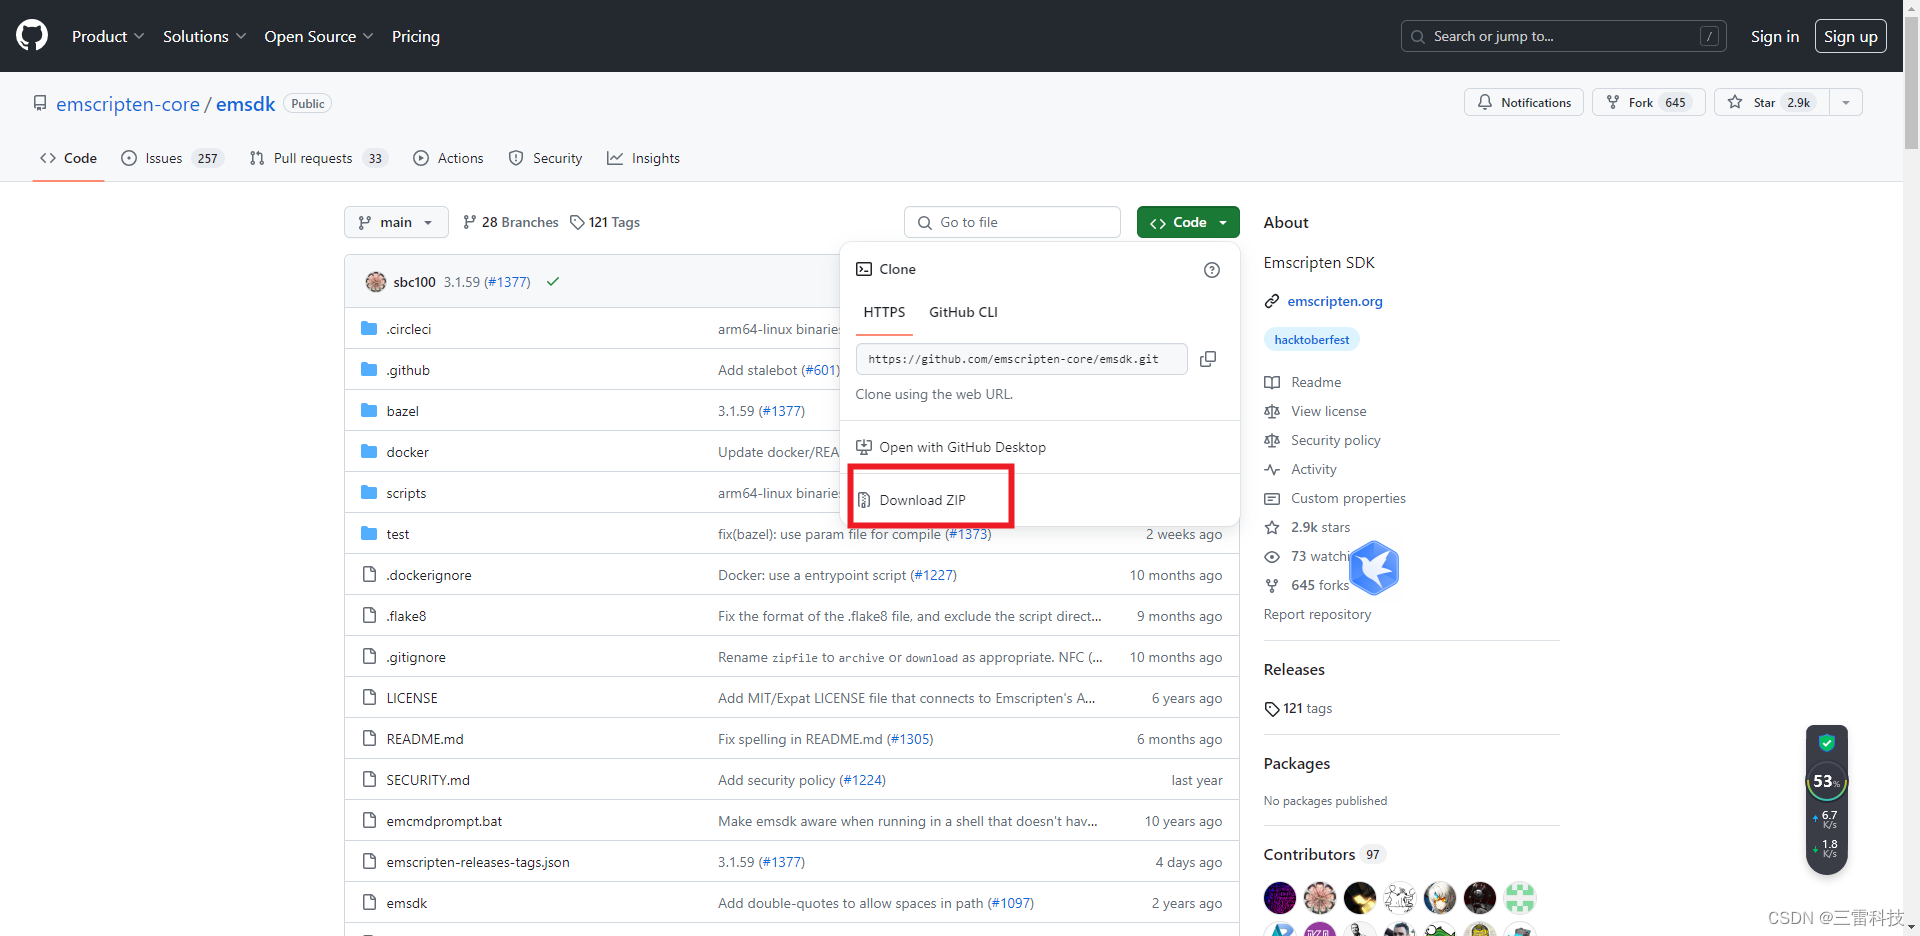This screenshot has height=936, width=1920.
Task: Click the eye icon beside watching count
Action: tap(1272, 556)
